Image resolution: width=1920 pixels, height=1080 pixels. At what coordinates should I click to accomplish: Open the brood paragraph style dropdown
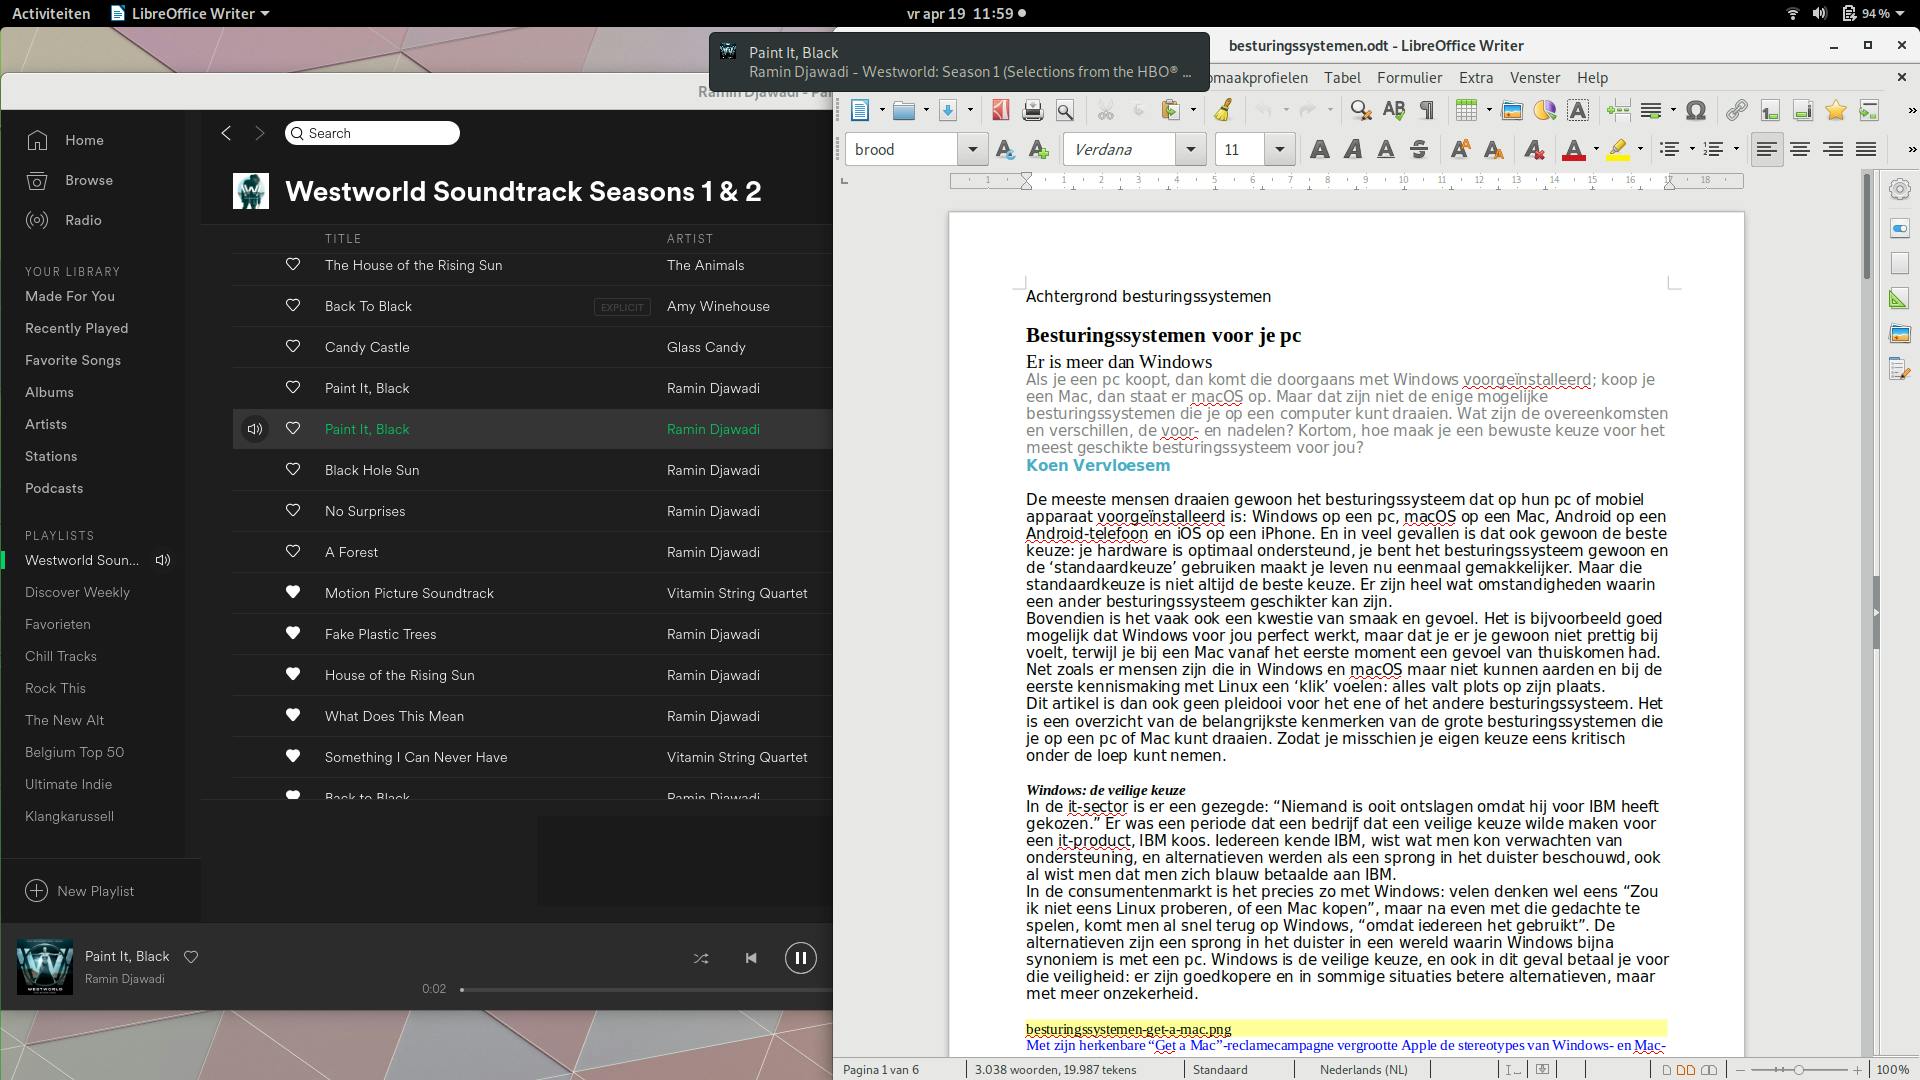pos(972,150)
